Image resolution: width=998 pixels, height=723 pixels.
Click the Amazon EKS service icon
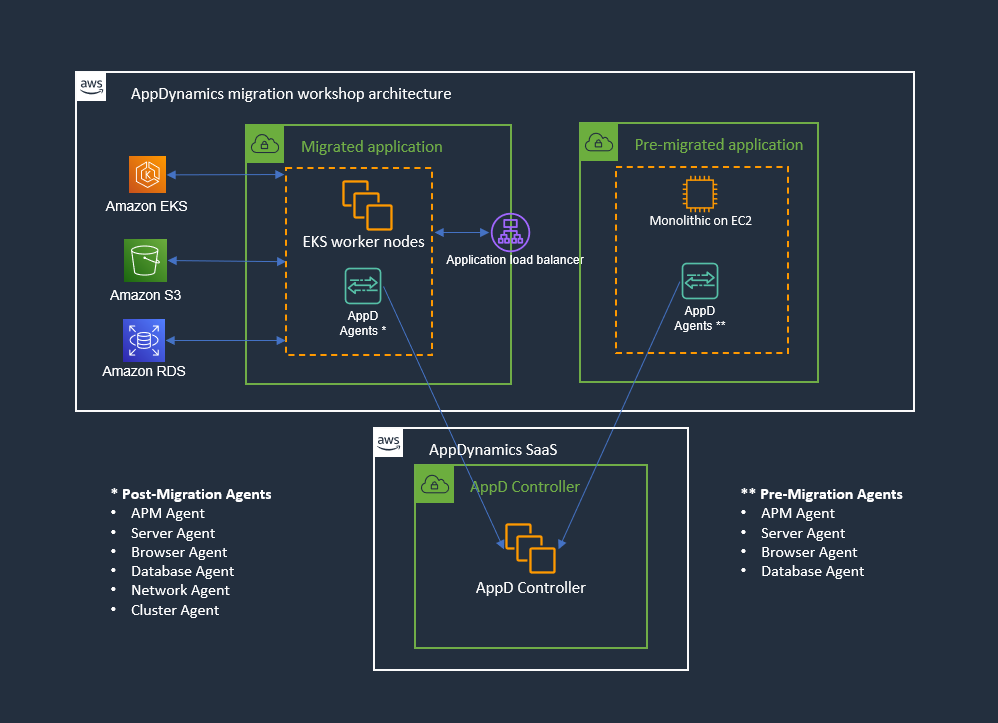pos(146,174)
